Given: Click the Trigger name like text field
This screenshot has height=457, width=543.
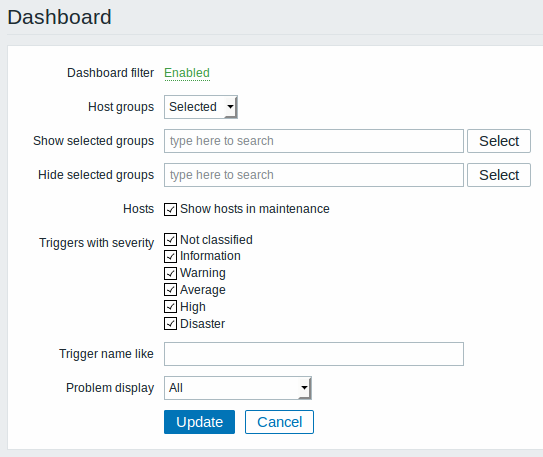Looking at the screenshot, I should pos(314,354).
